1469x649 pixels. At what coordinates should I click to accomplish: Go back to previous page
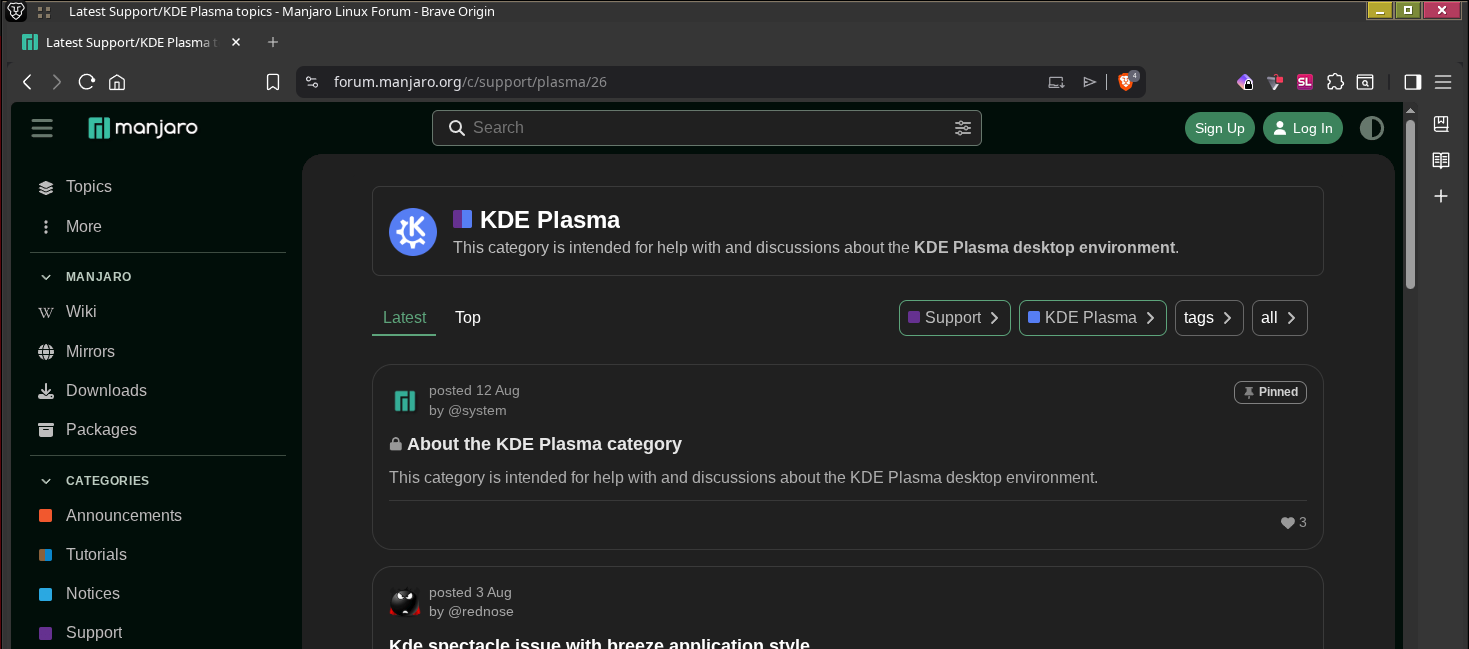coord(28,82)
